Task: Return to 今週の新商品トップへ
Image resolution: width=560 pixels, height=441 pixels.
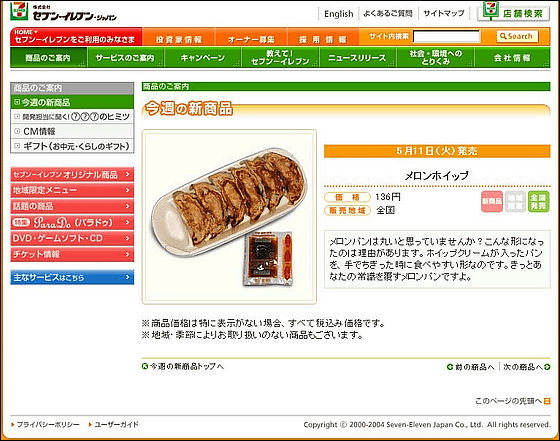Action: (x=183, y=366)
